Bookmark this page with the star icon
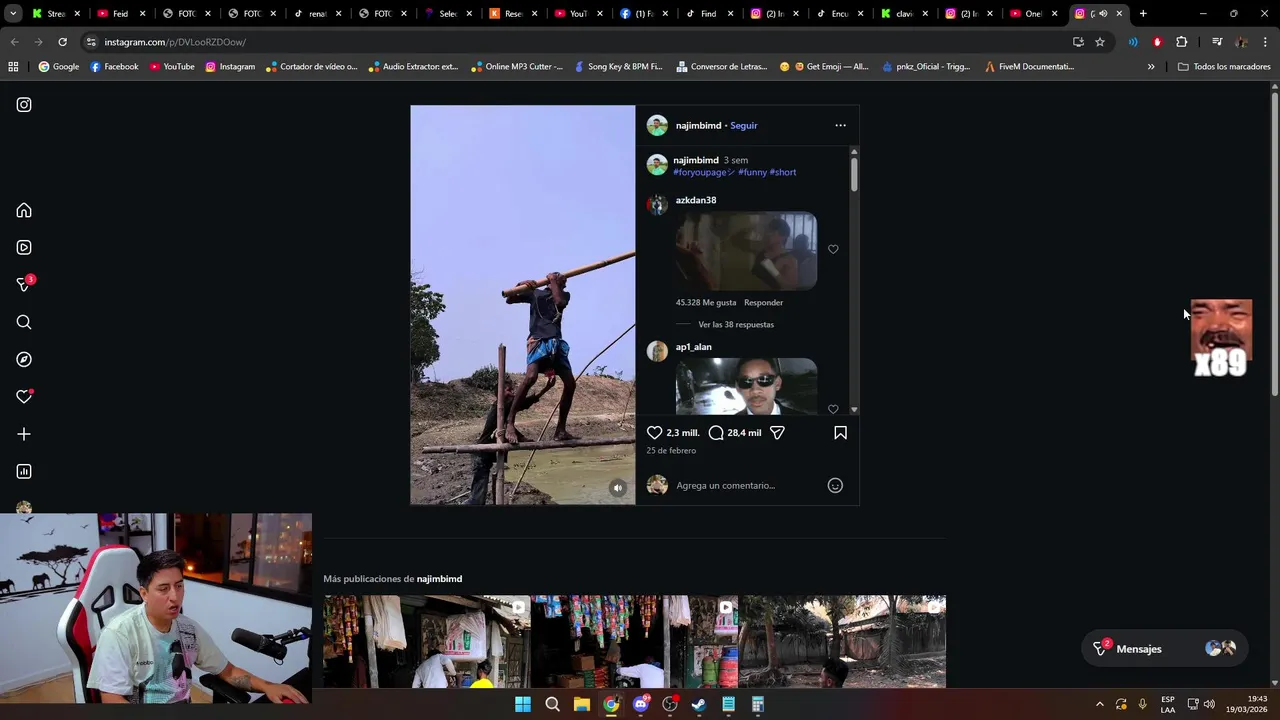Screen dimensions: 1280x720 tap(1100, 42)
